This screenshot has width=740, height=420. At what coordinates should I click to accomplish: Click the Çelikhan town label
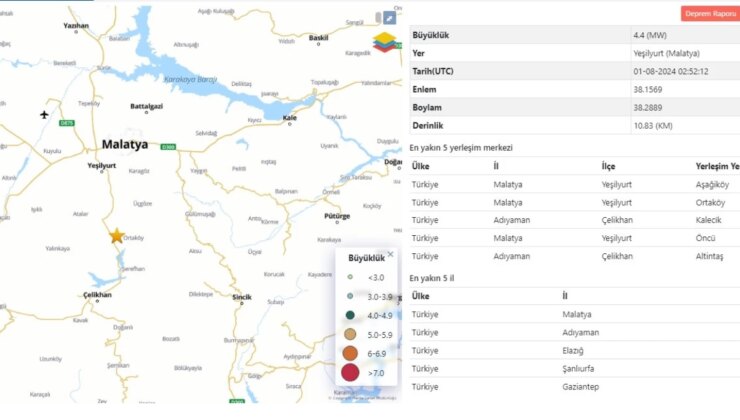[97, 294]
